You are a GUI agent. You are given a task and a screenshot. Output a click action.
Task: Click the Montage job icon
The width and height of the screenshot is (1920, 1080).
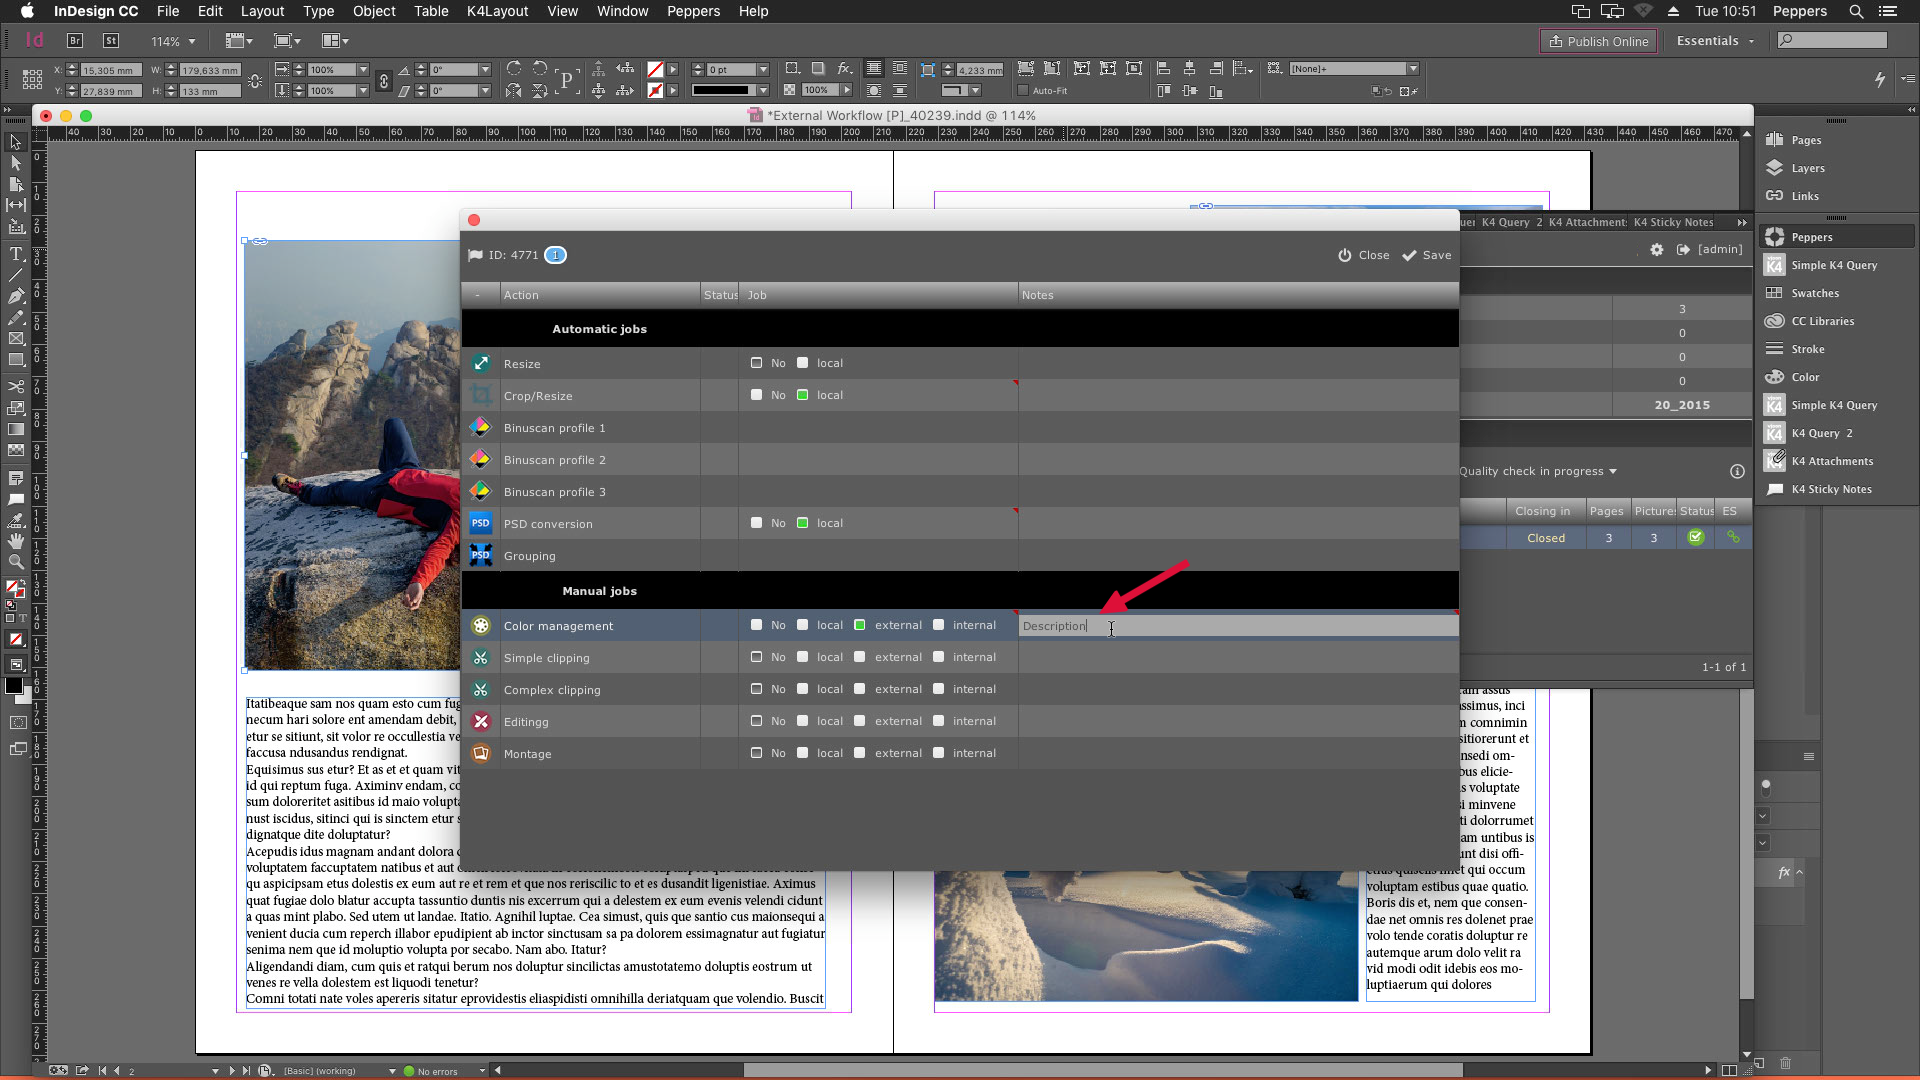tap(481, 753)
